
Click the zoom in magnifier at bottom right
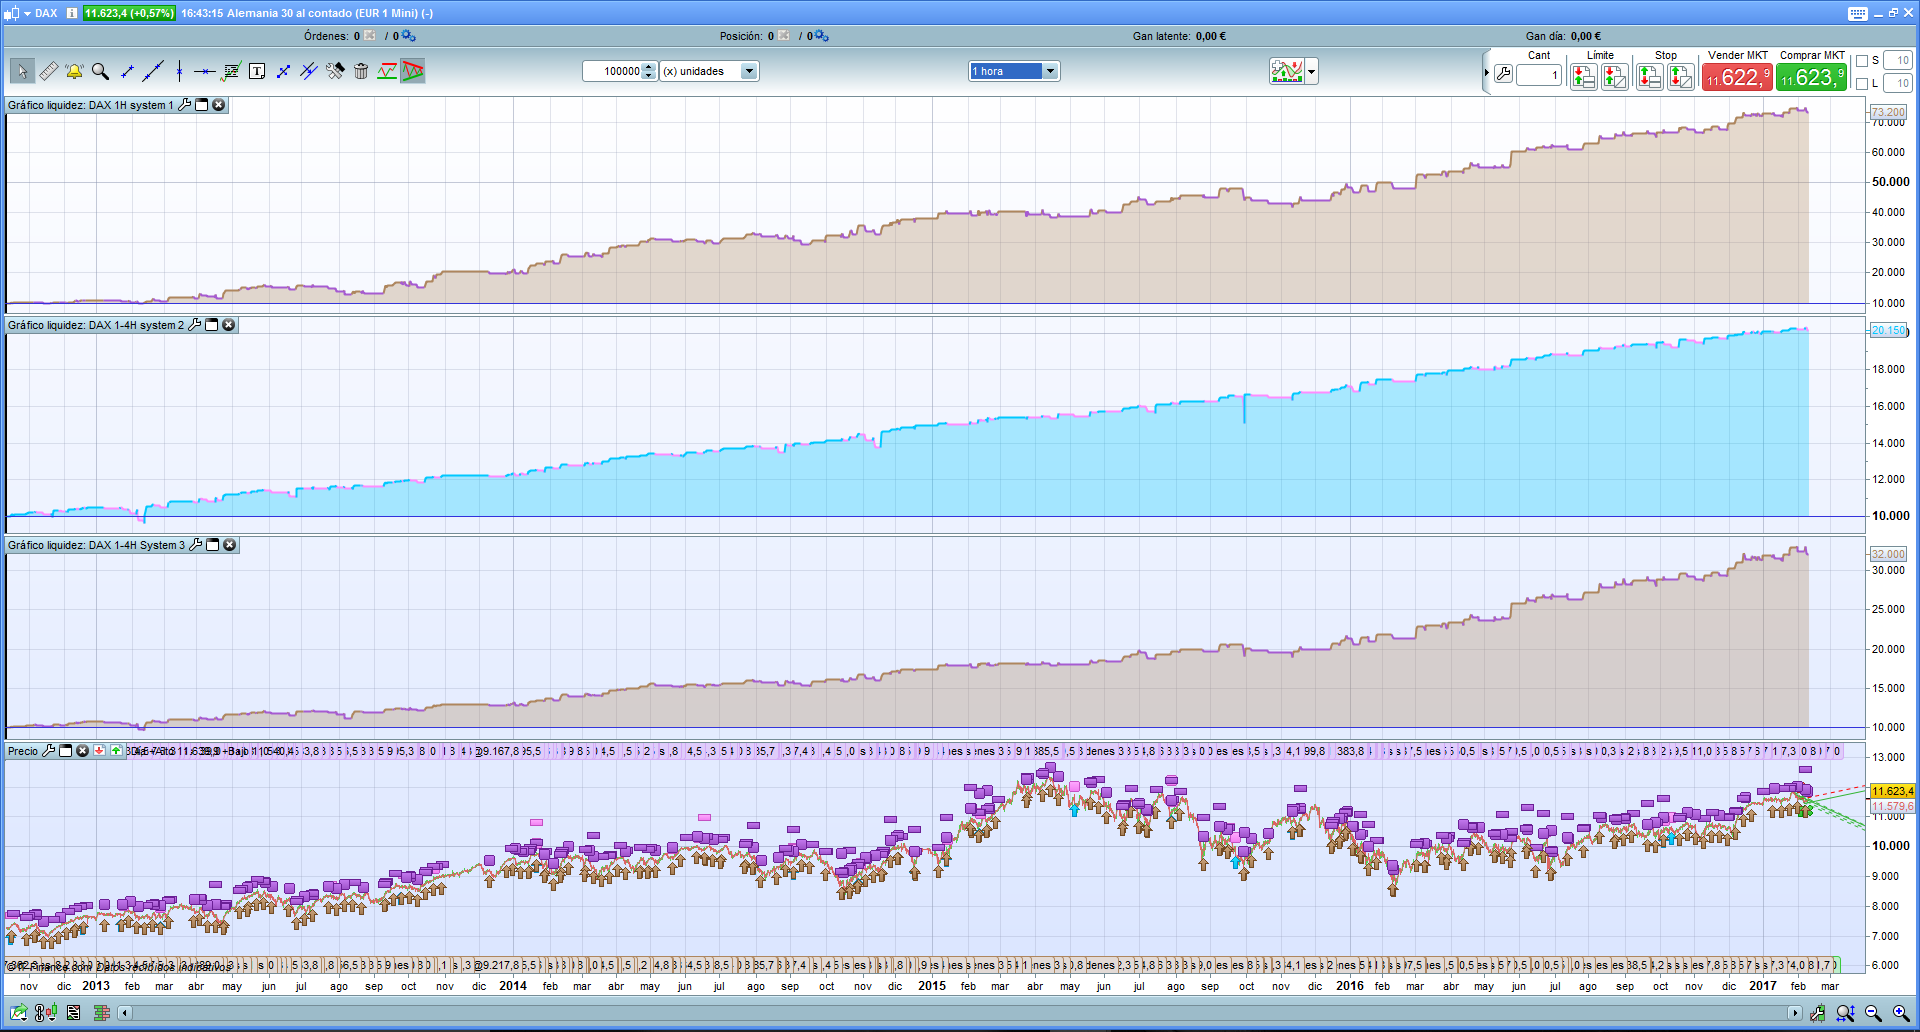coord(1901,1013)
